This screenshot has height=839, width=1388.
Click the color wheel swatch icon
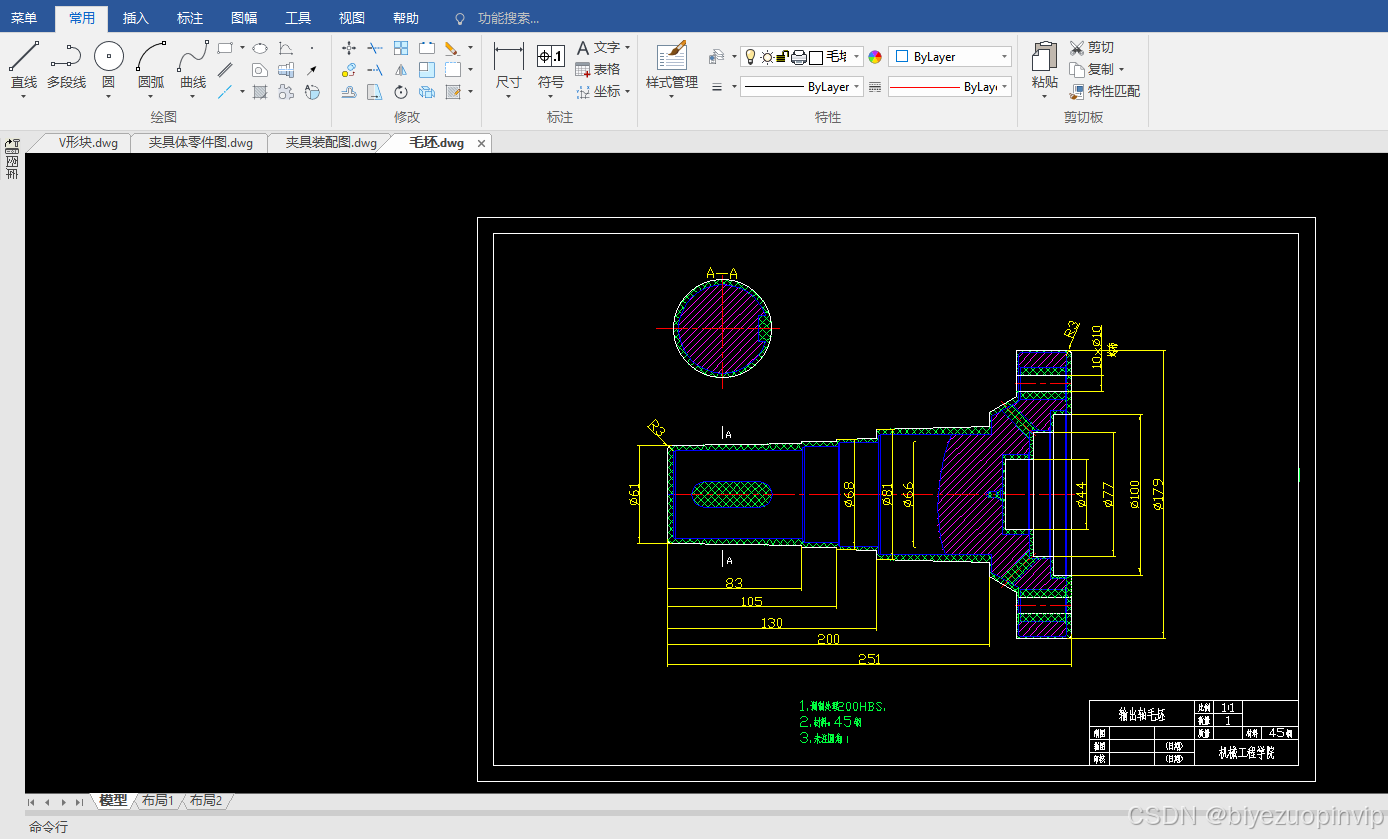click(875, 57)
